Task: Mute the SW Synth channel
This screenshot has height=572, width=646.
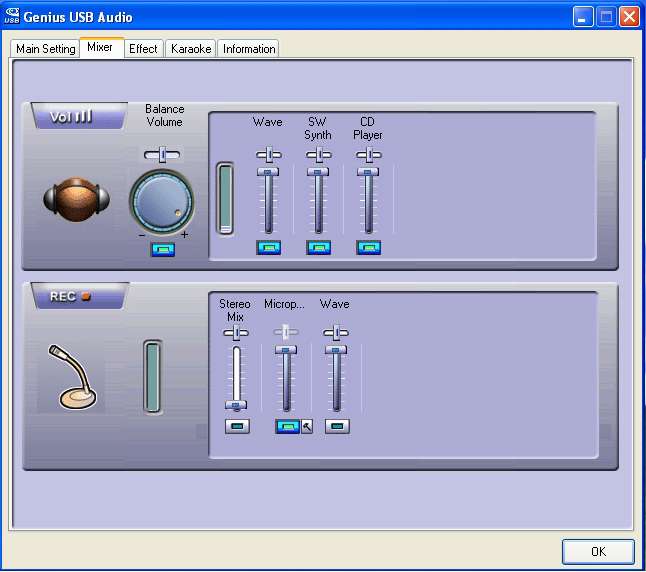Action: click(x=318, y=248)
